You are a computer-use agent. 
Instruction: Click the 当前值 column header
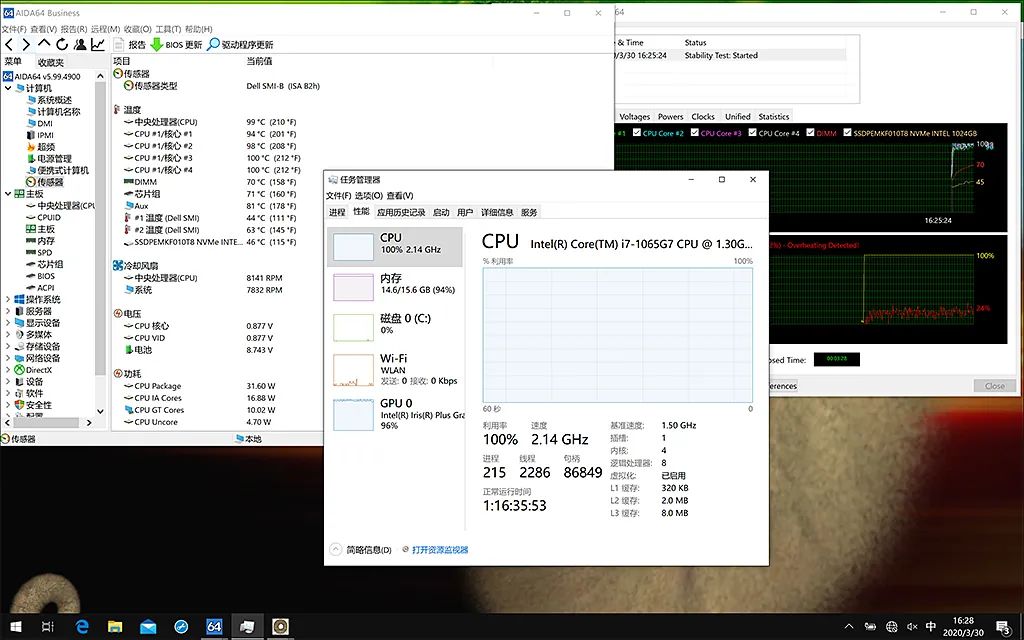259,61
